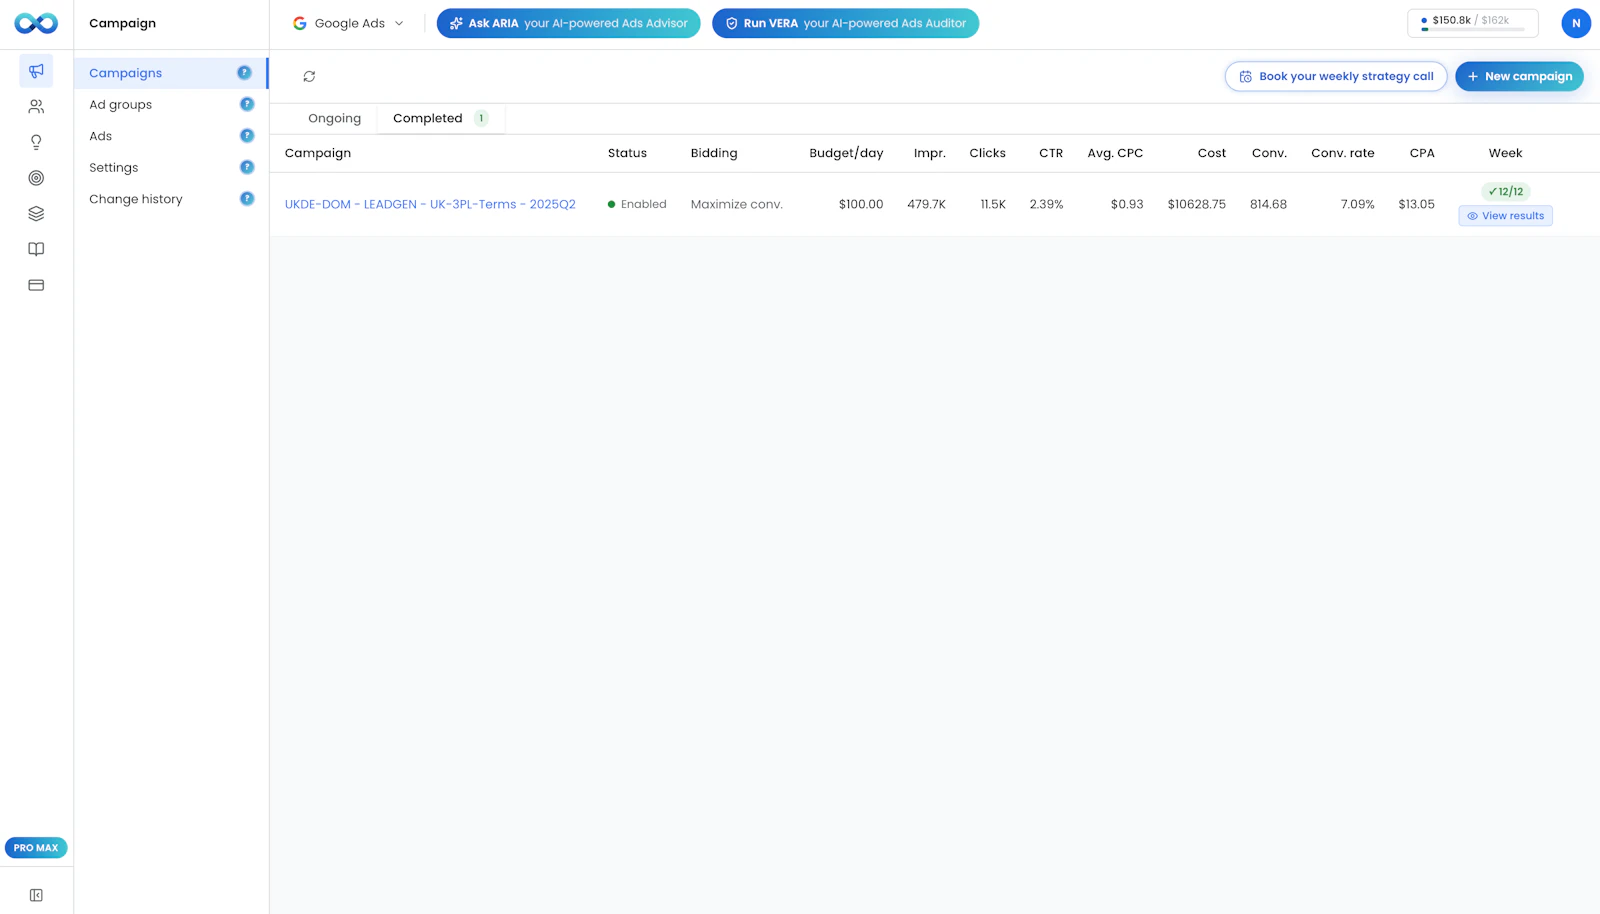Switch to the Completed tab
Viewport: 1600px width, 914px height.
click(441, 118)
